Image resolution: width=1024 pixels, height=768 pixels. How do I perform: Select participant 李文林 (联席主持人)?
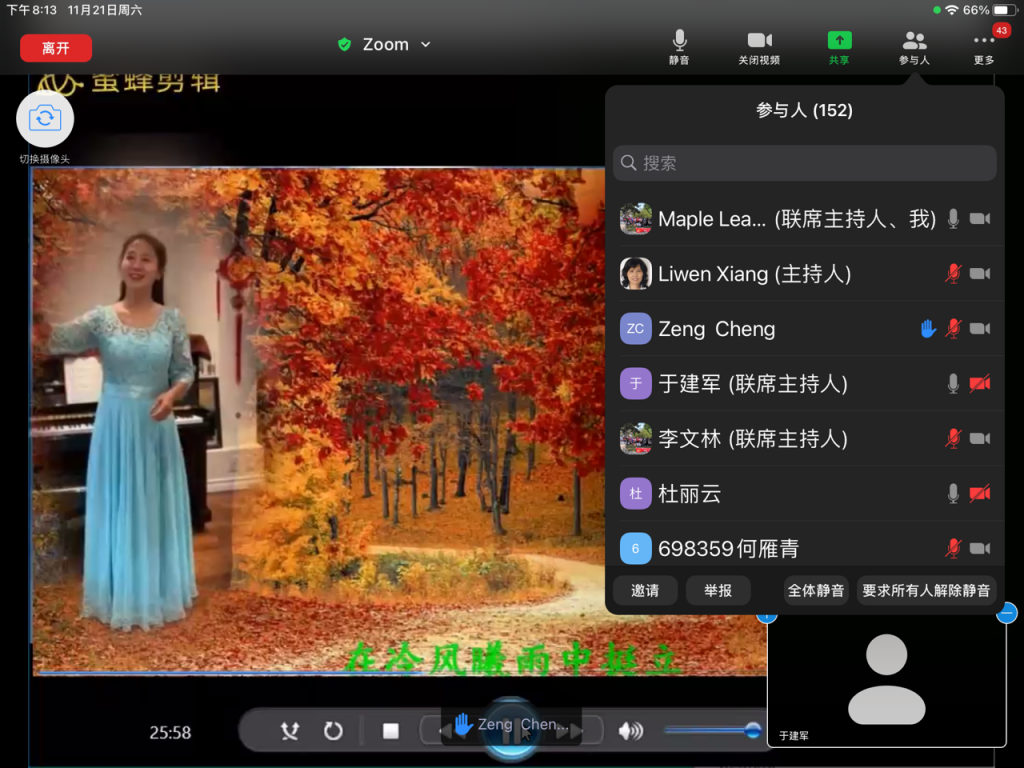point(805,438)
